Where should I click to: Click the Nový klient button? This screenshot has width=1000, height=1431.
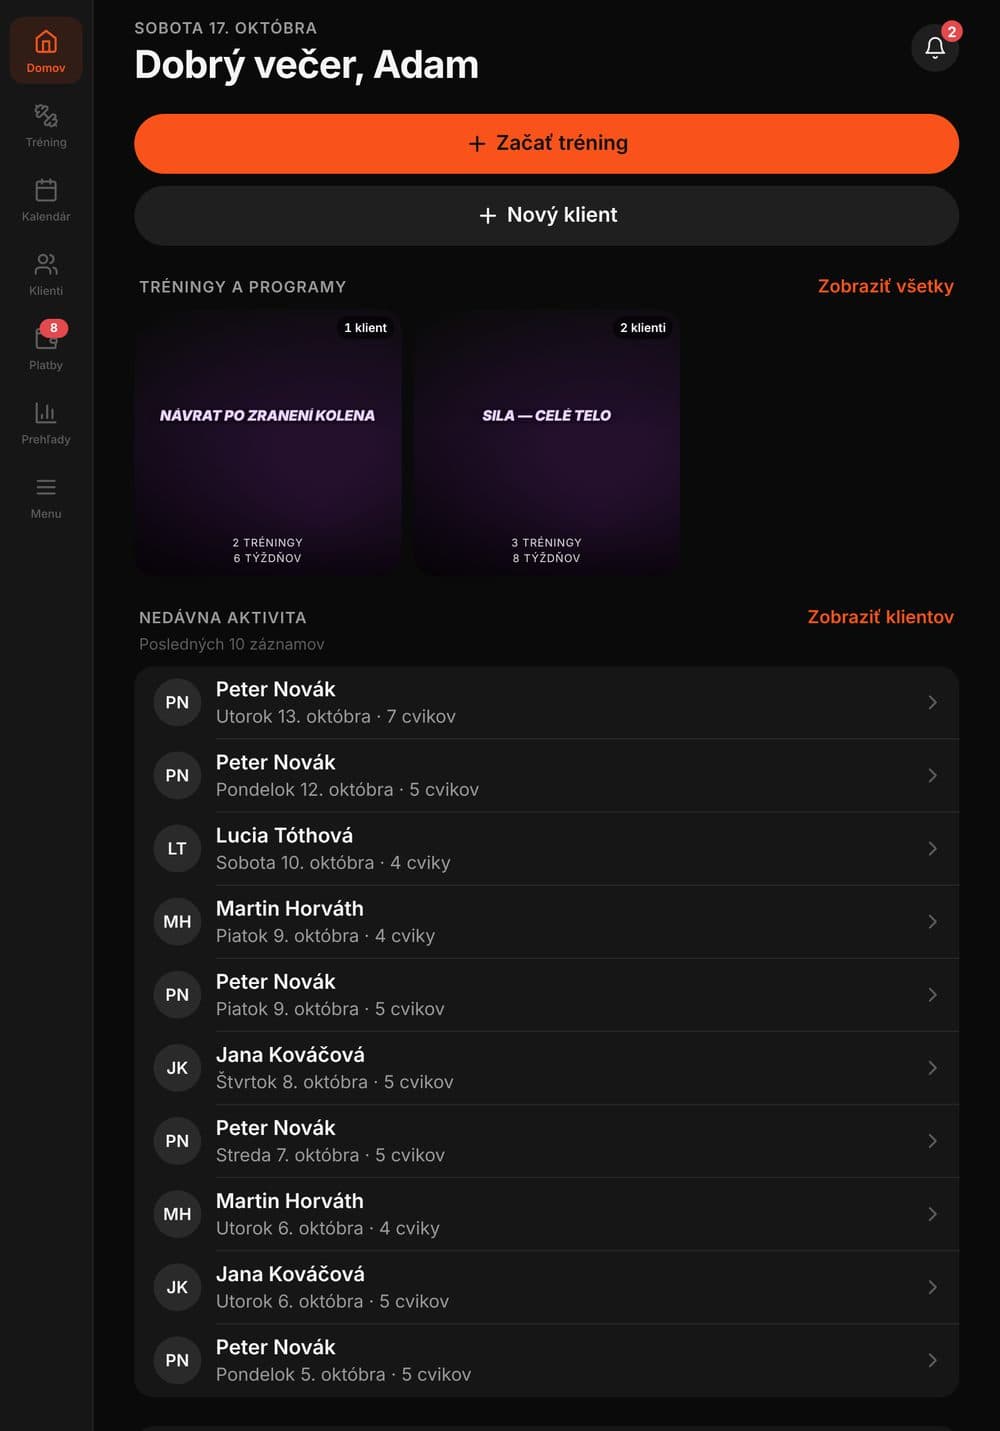coord(547,215)
